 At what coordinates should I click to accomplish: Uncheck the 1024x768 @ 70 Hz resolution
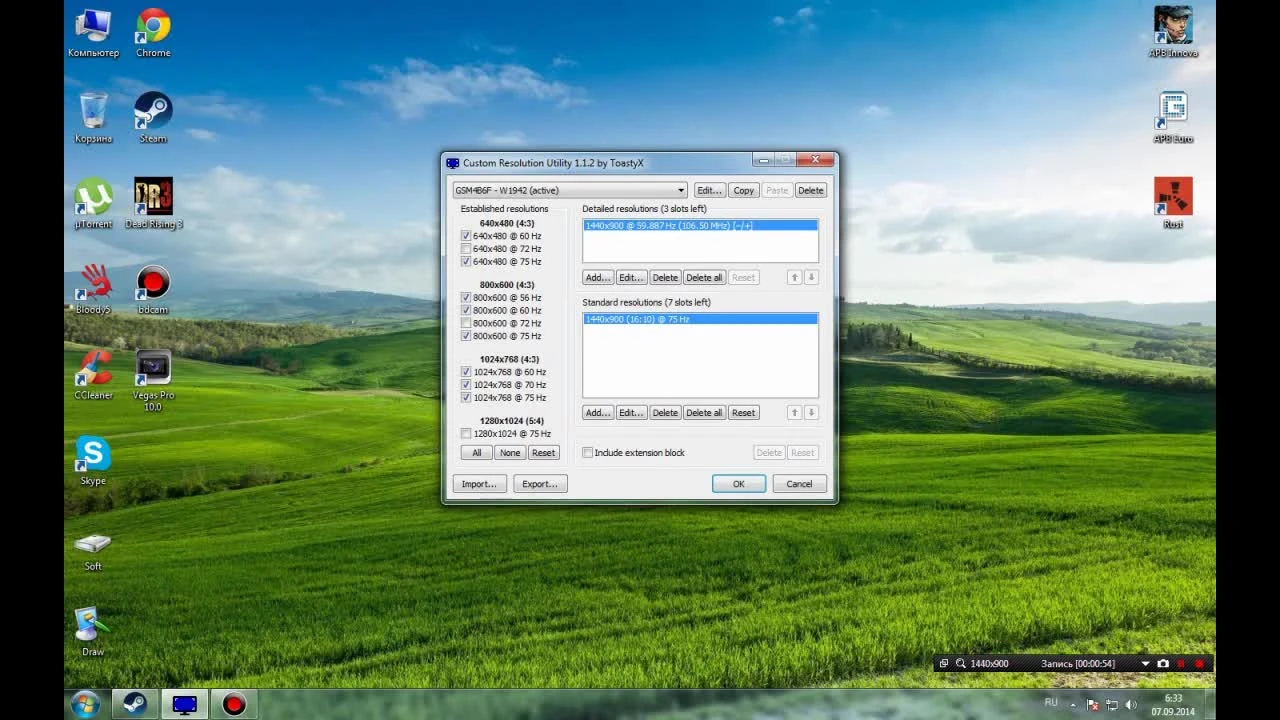466,385
